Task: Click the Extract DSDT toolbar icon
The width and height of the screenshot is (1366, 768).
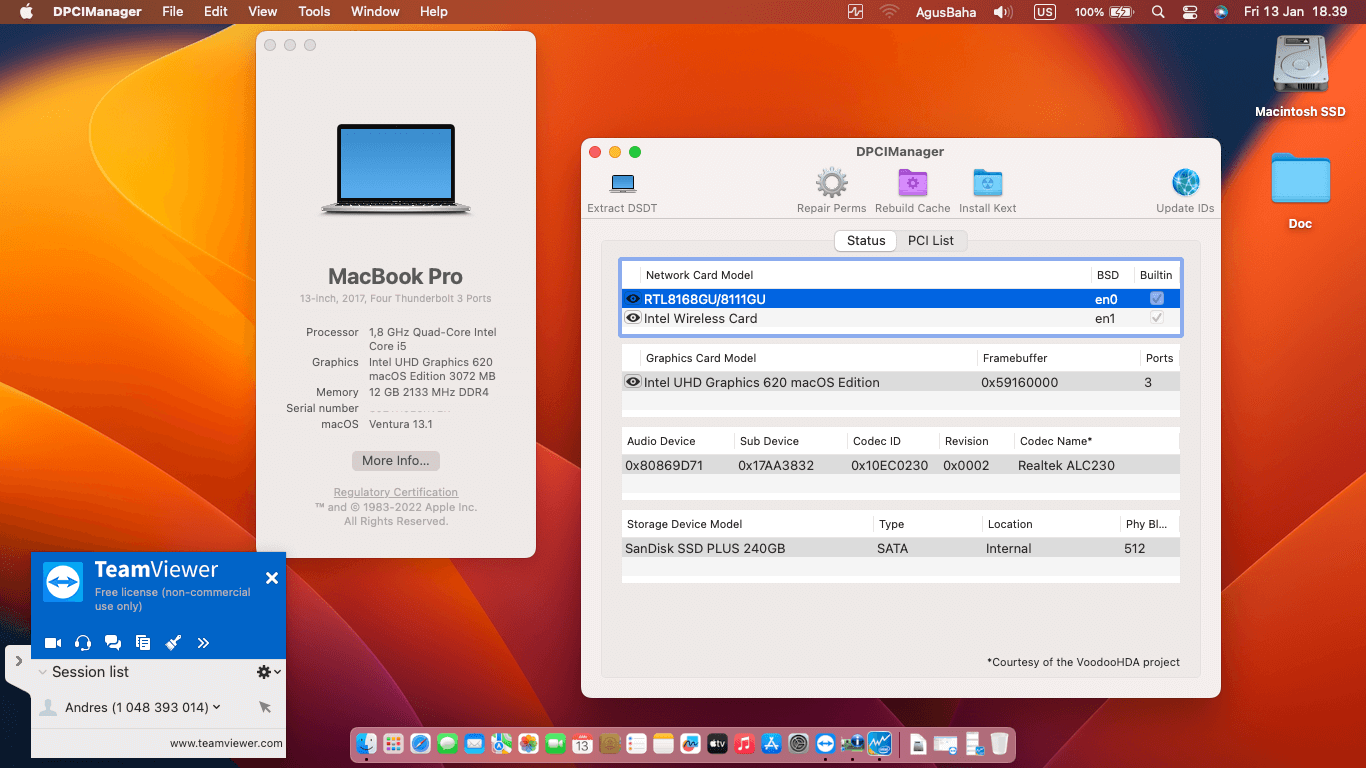Action: tap(622, 184)
